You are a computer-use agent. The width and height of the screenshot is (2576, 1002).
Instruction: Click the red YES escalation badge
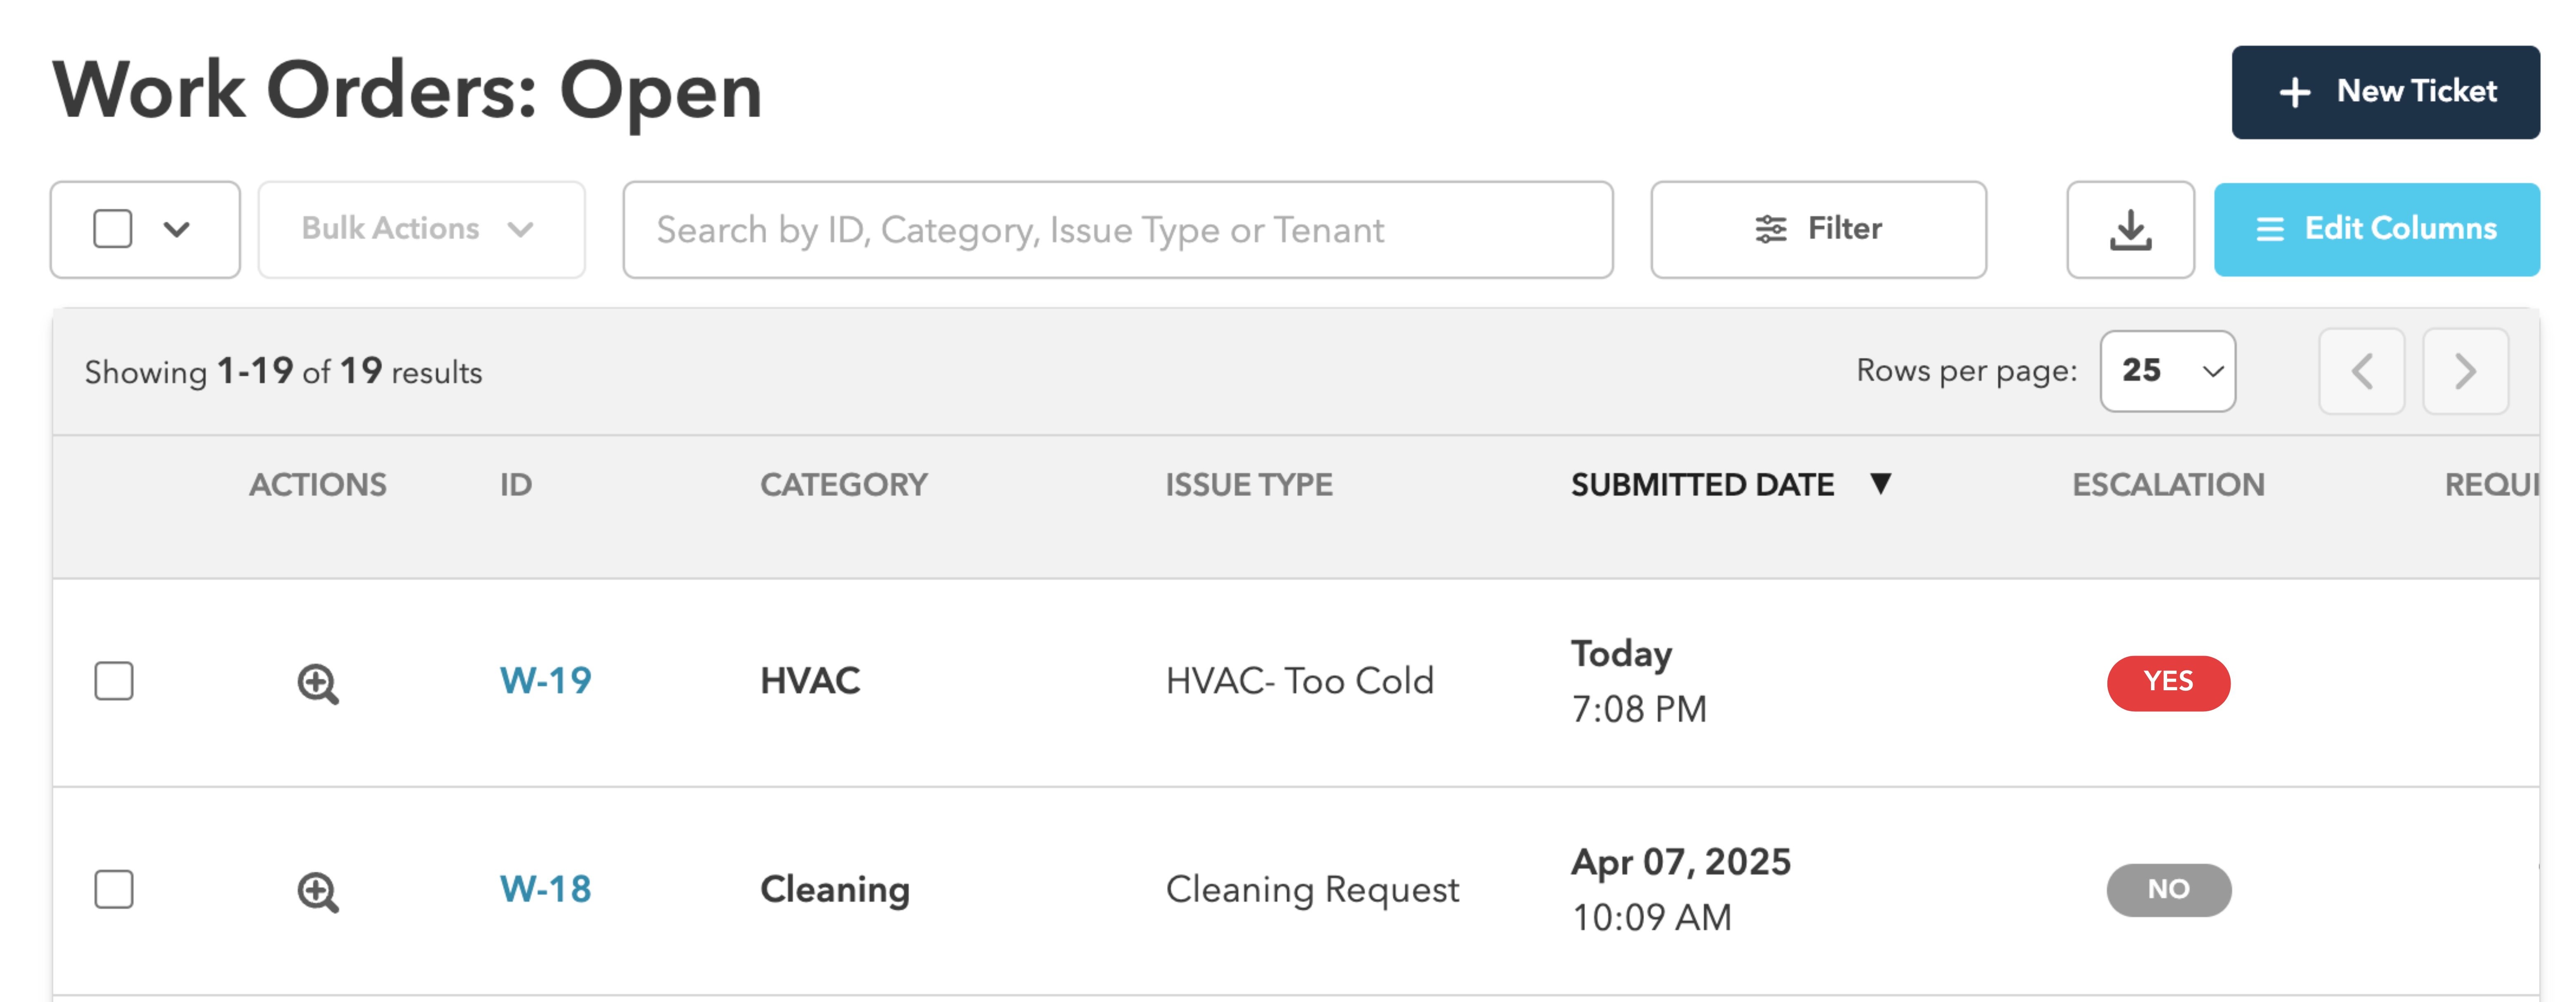pyautogui.click(x=2168, y=683)
